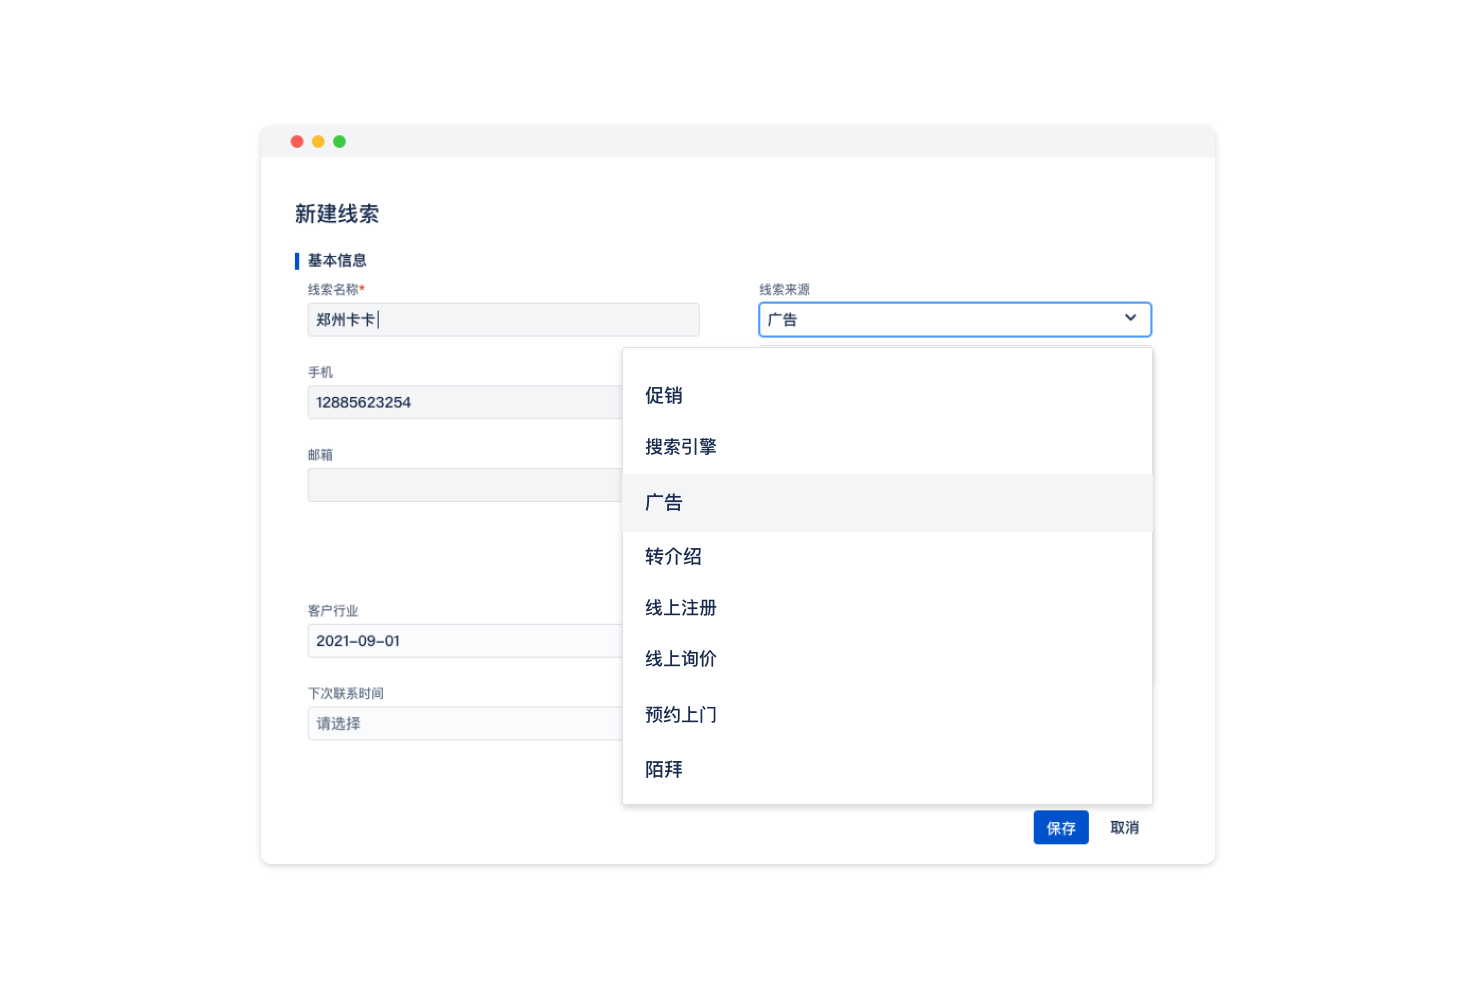The height and width of the screenshot is (989, 1476).
Task: Select 促销 from the dropdown list
Action: [664, 395]
